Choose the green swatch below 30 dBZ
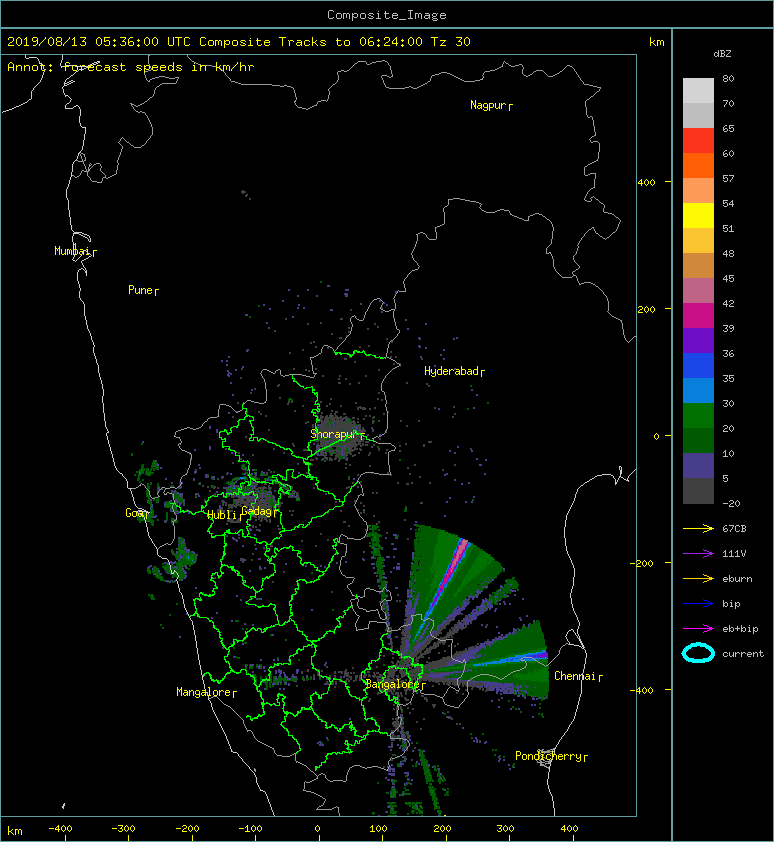 coord(698,415)
